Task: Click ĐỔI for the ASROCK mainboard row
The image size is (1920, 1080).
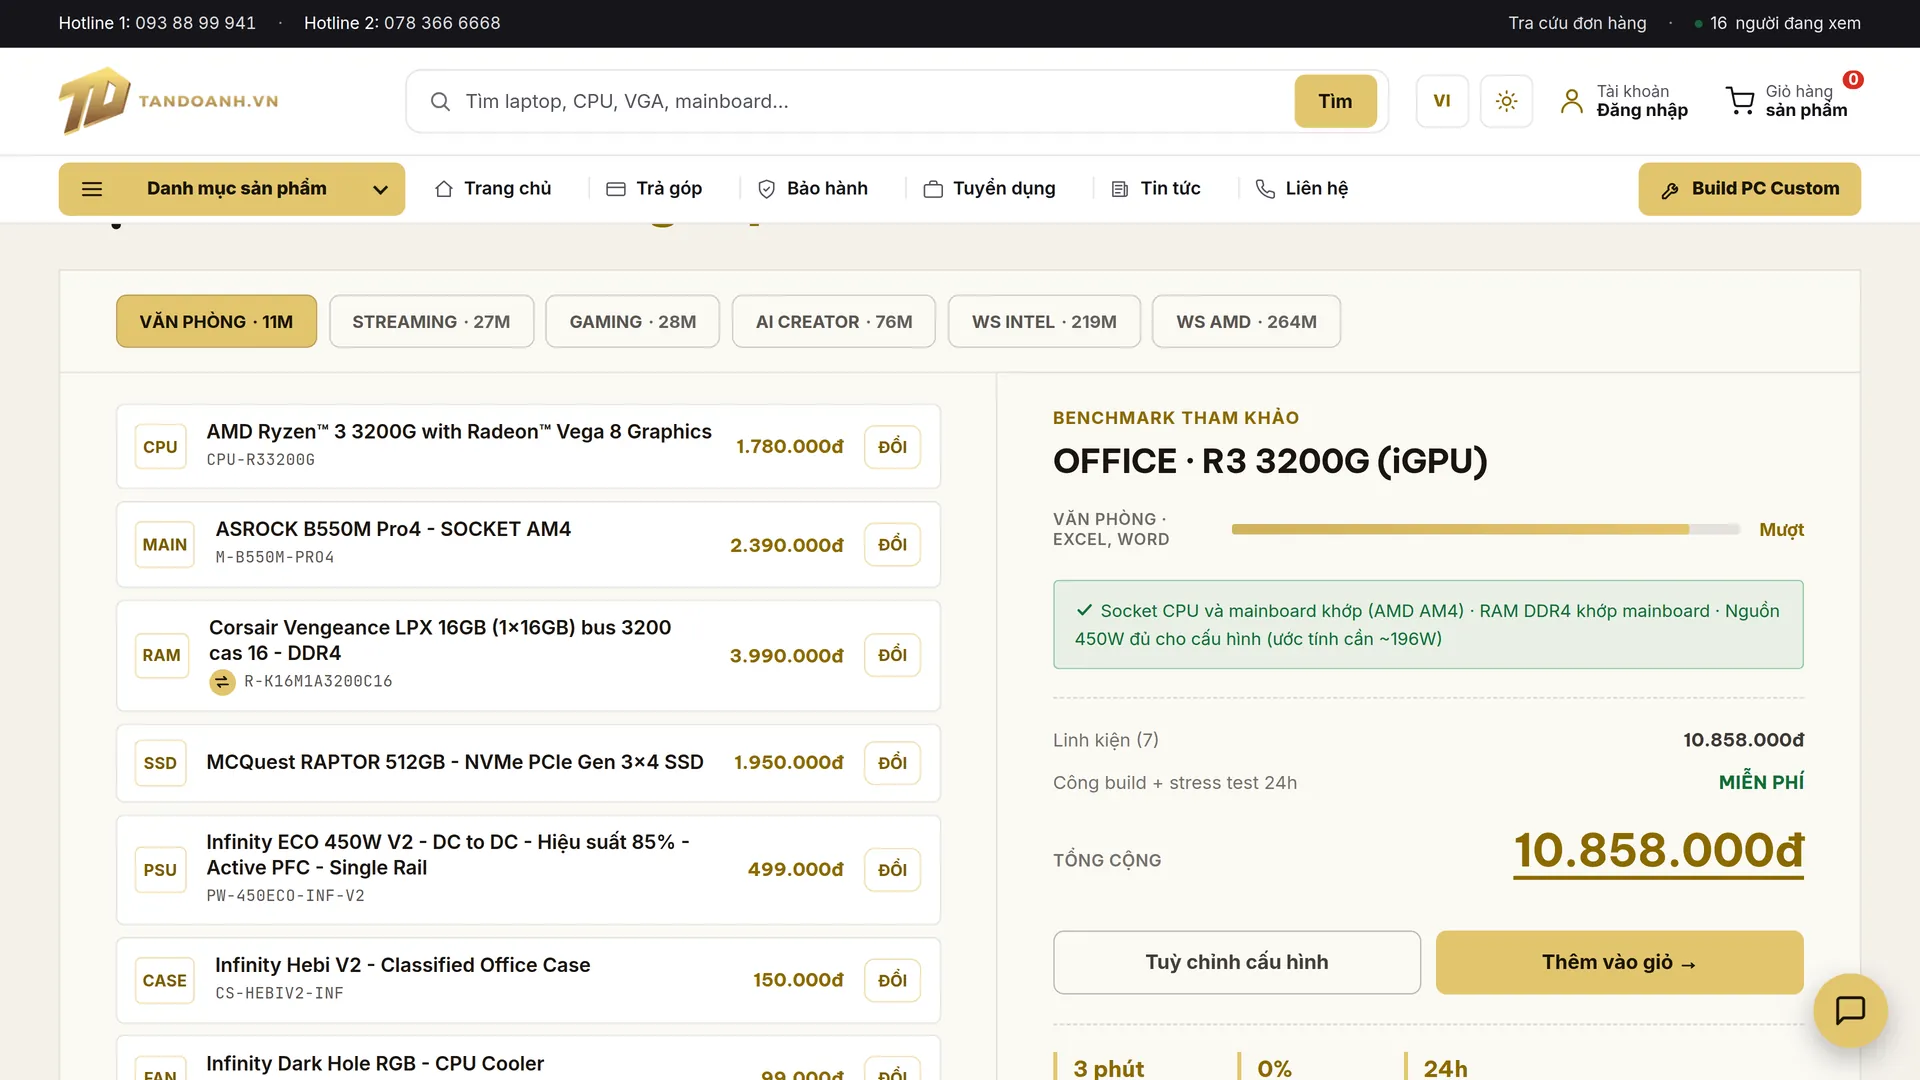Action: pyautogui.click(x=892, y=545)
